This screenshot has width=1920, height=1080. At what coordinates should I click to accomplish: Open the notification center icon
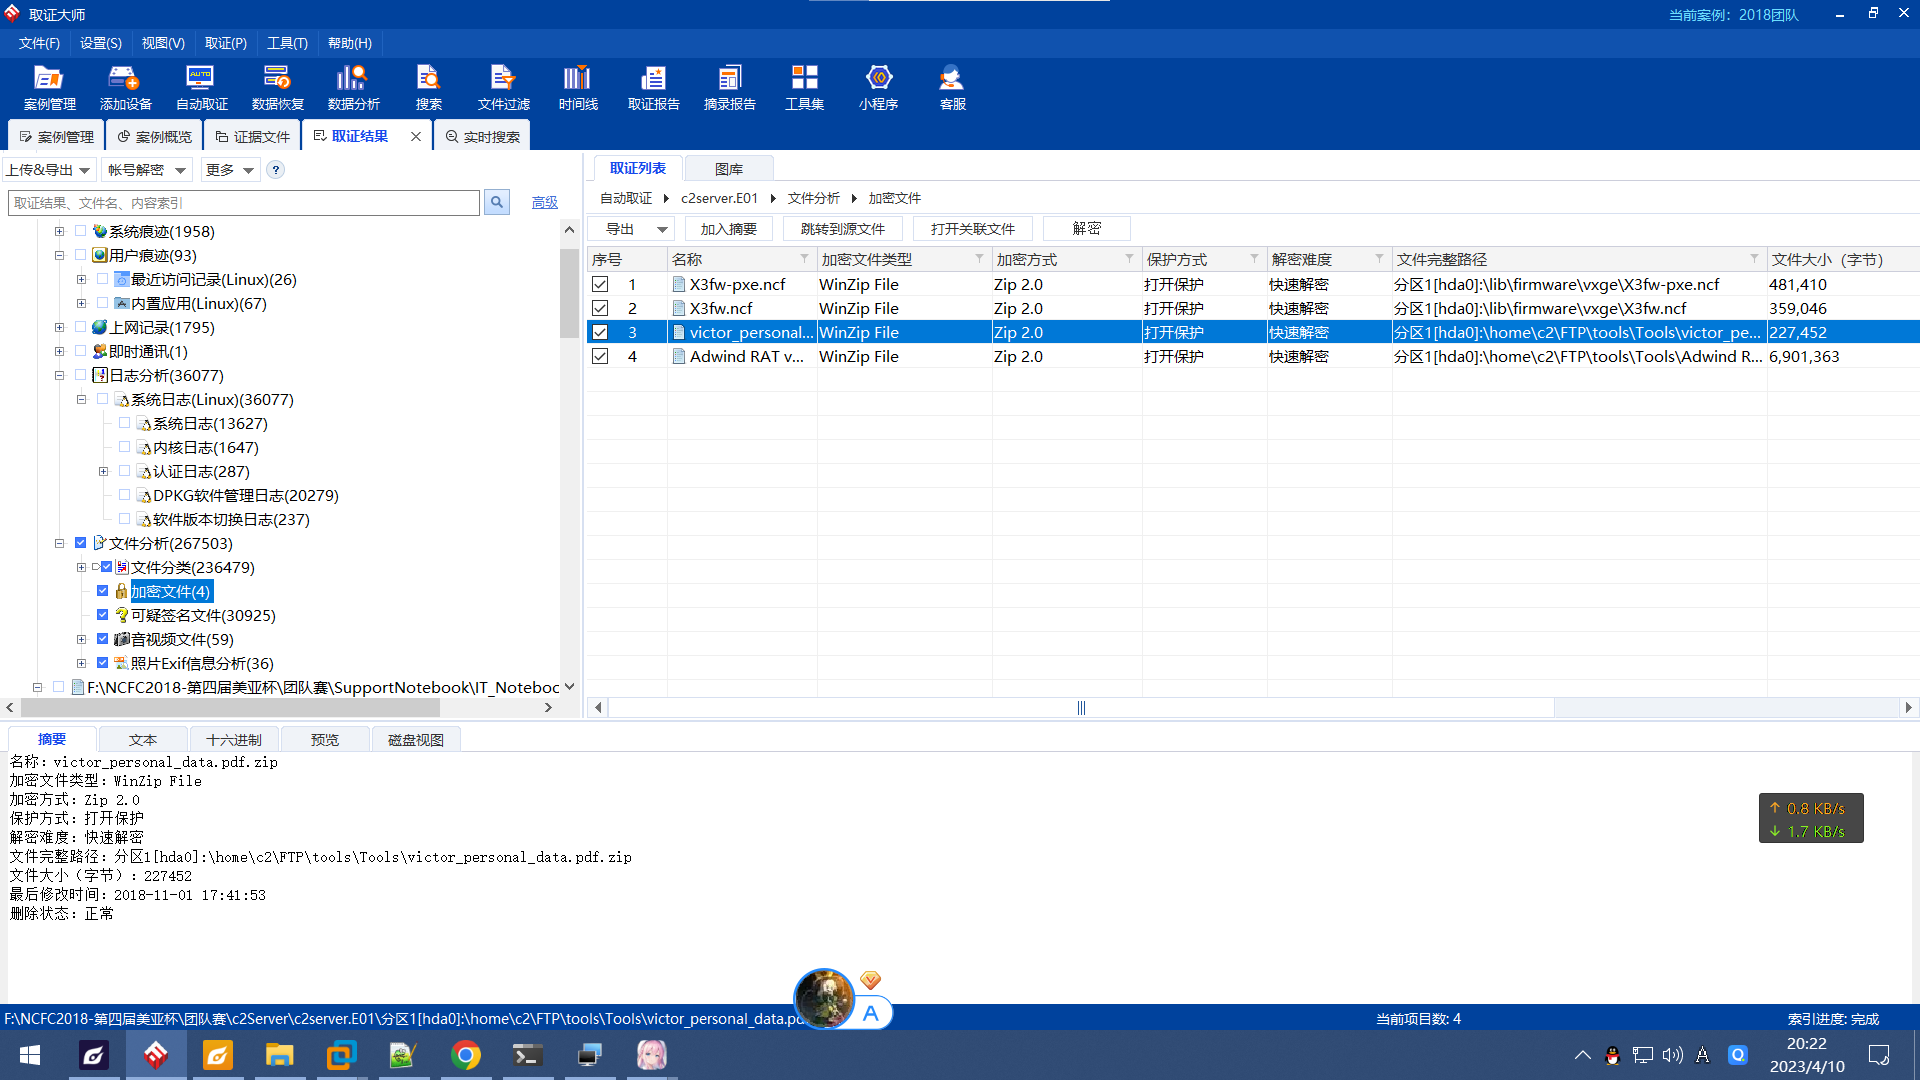[1879, 1055]
